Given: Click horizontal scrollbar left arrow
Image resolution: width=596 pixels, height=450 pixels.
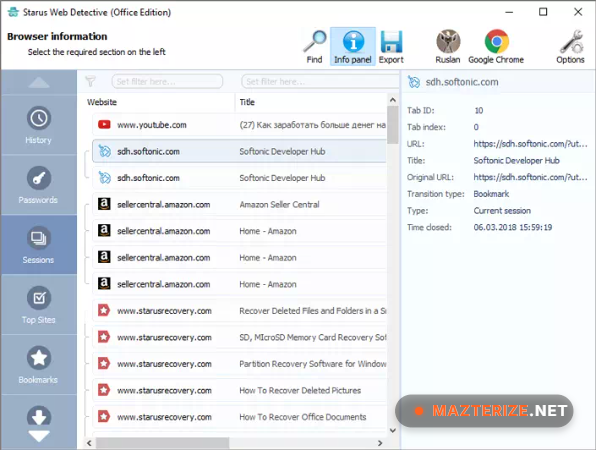Looking at the screenshot, I should [x=89, y=443].
